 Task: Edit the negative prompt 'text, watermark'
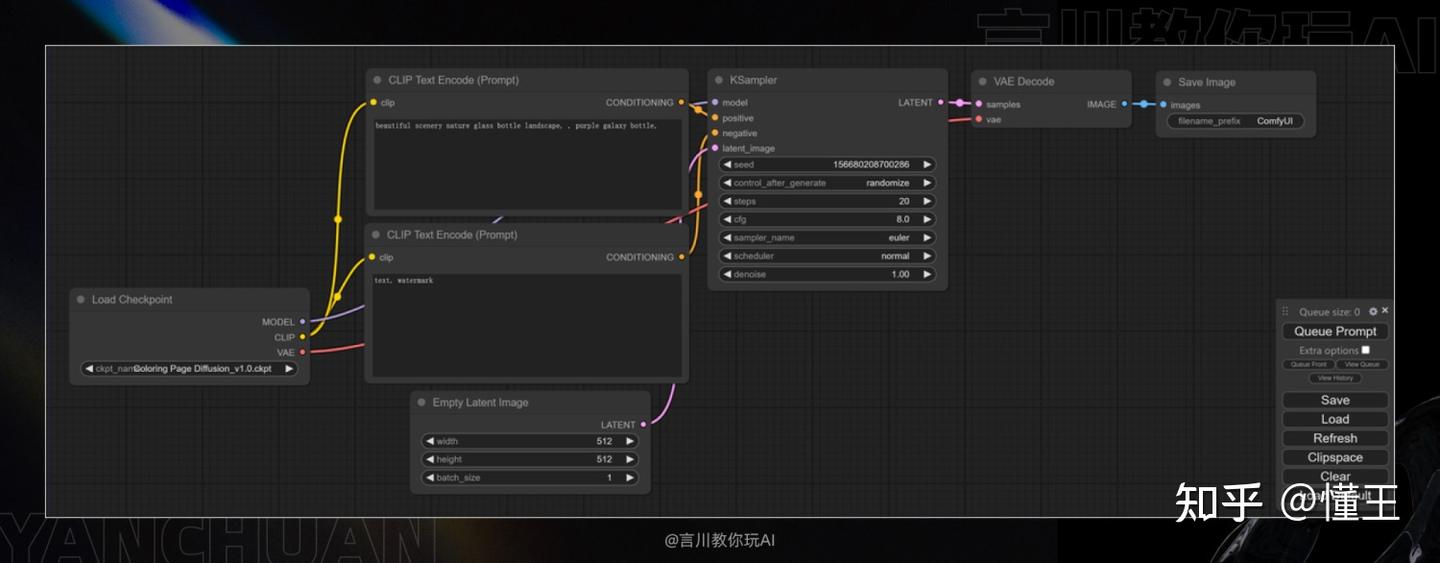coord(527,325)
